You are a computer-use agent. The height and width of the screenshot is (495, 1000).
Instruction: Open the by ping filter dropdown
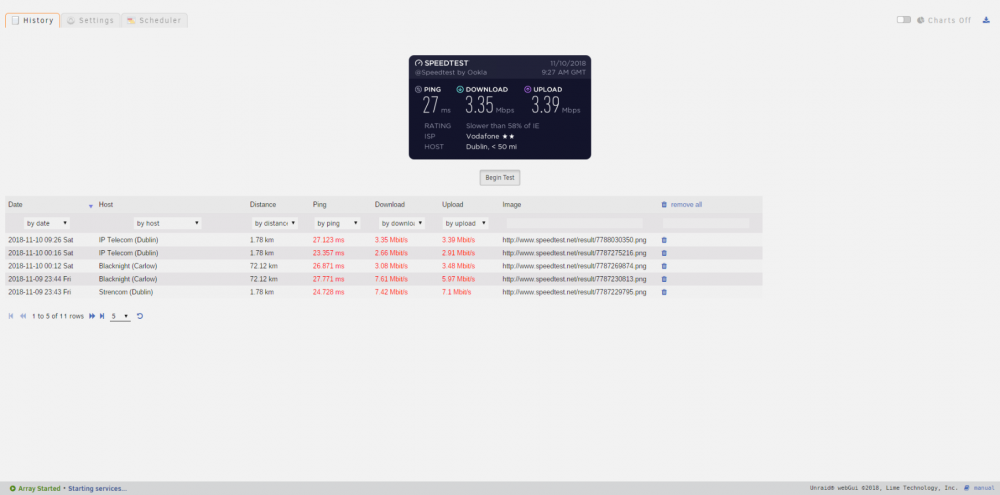(x=337, y=223)
